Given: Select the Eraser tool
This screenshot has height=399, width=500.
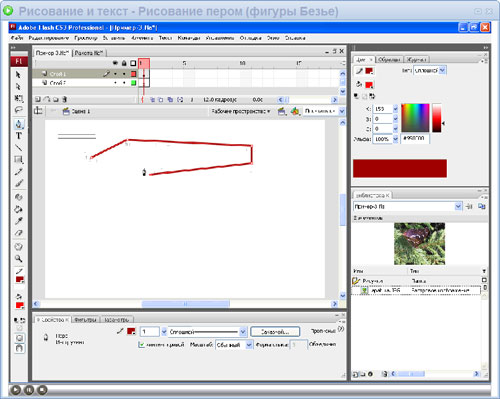Looking at the screenshot, I should coord(19,233).
